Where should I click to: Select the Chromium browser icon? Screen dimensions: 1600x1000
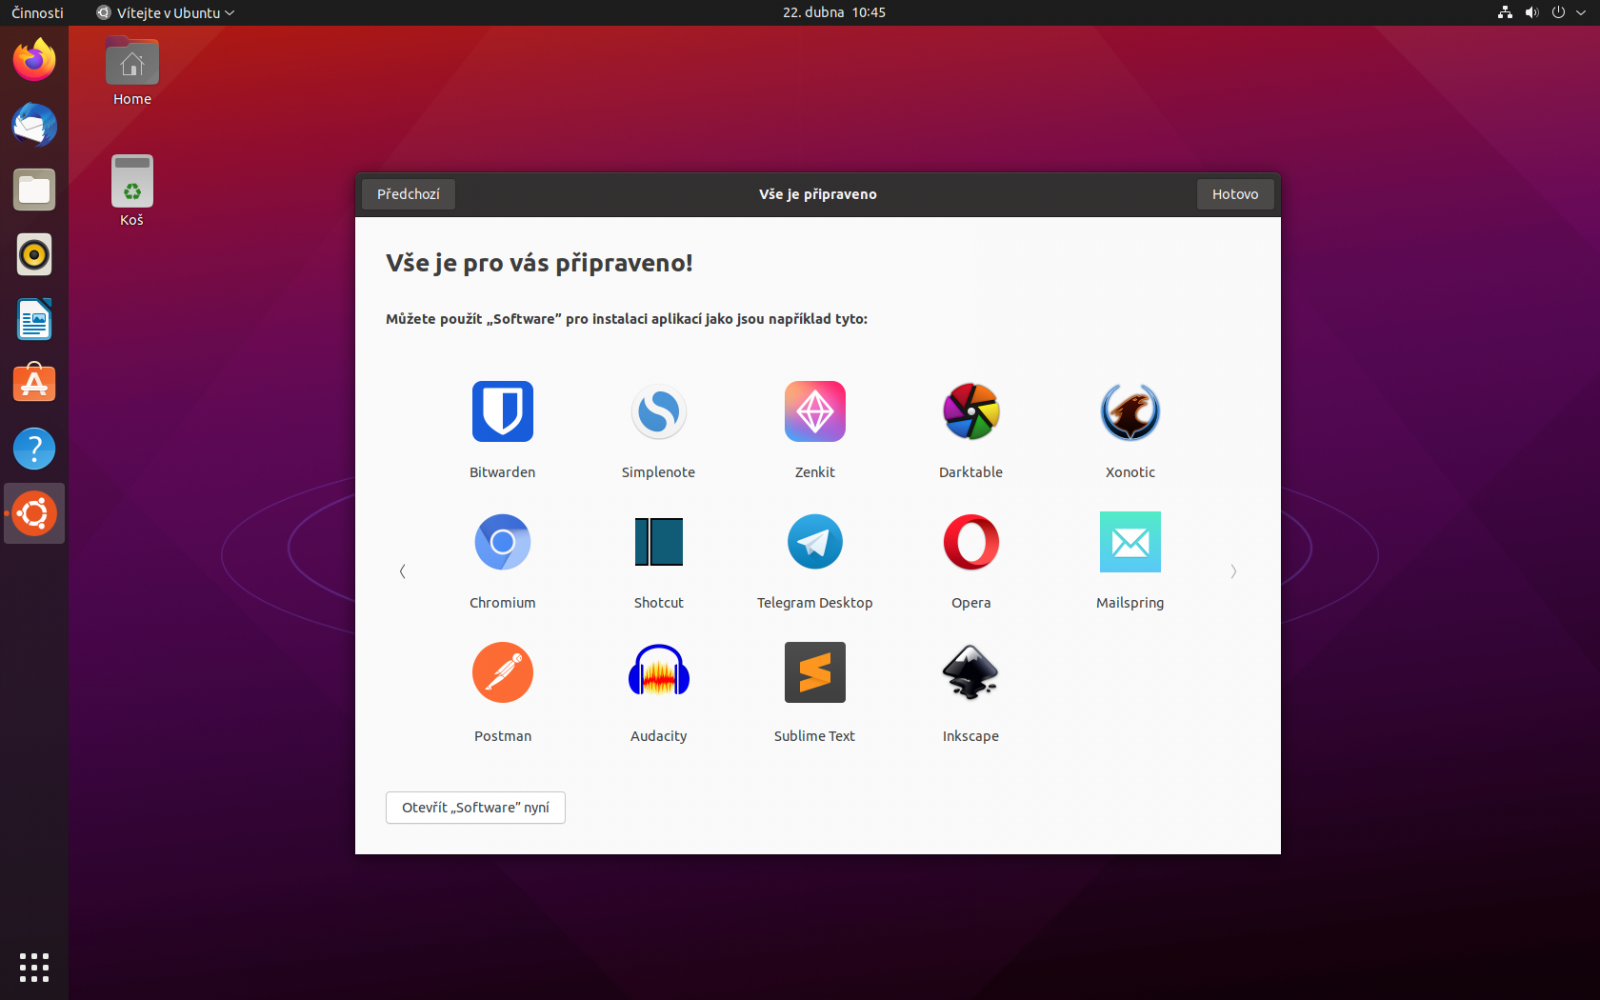502,541
